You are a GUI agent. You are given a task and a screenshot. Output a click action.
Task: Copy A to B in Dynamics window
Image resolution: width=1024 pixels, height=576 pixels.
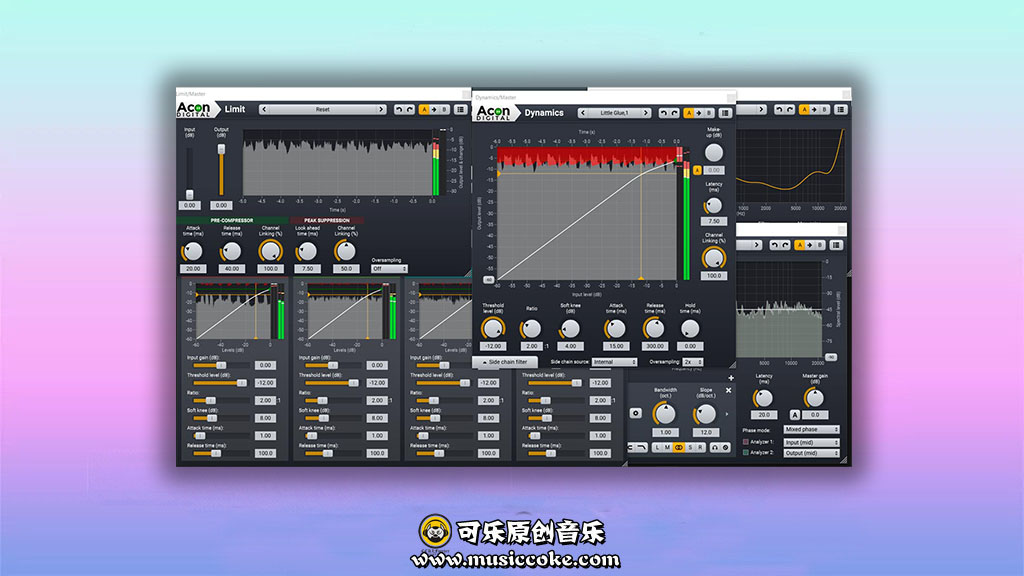(699, 113)
